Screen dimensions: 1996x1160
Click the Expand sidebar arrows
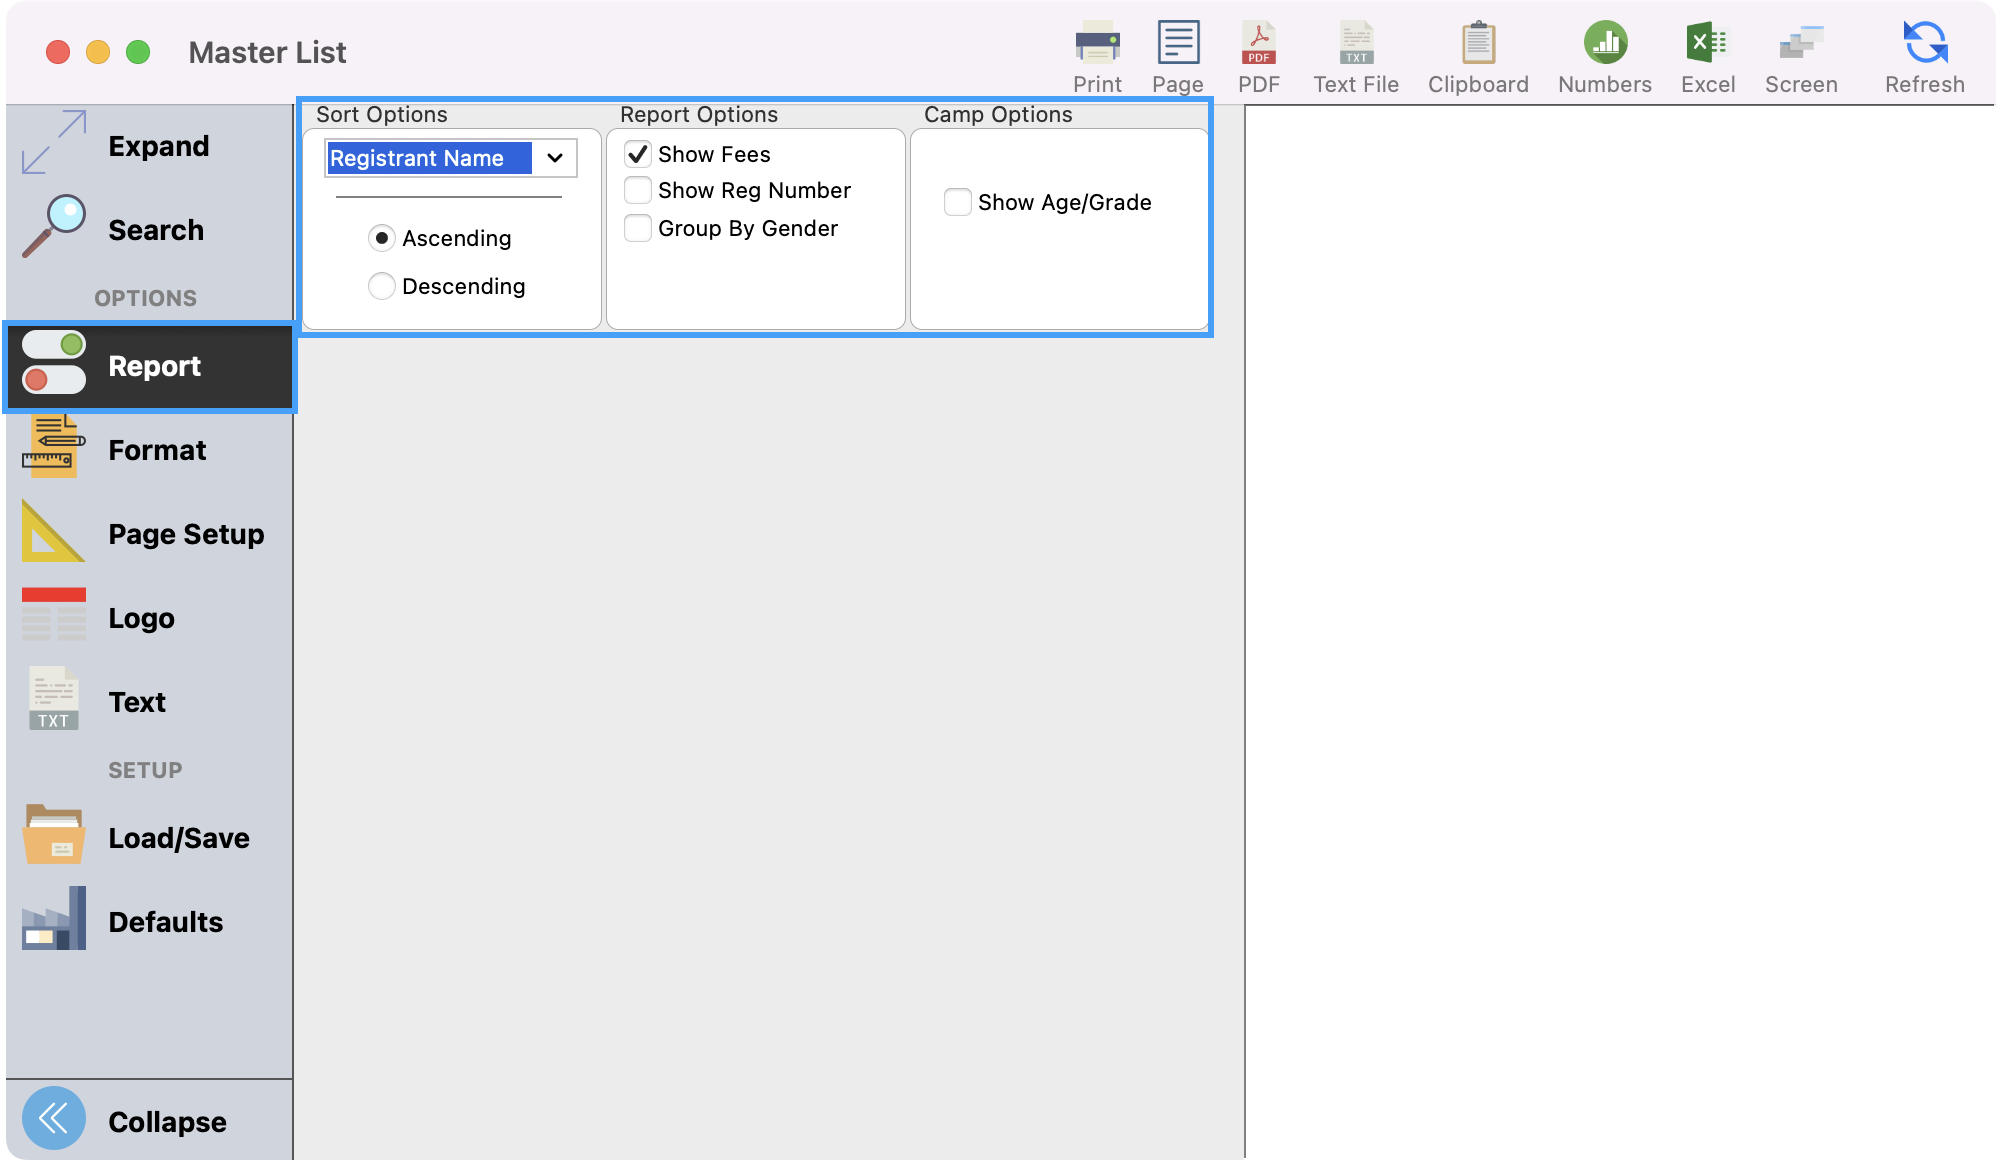(54, 144)
